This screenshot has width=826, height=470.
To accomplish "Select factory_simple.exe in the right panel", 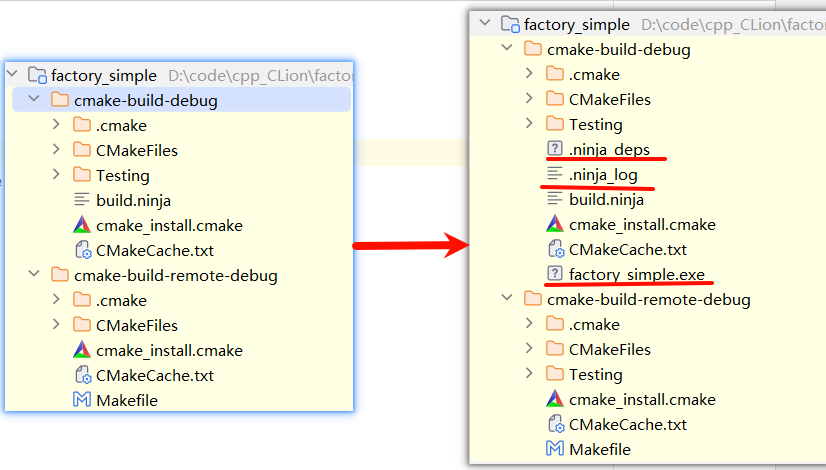I will click(x=636, y=275).
